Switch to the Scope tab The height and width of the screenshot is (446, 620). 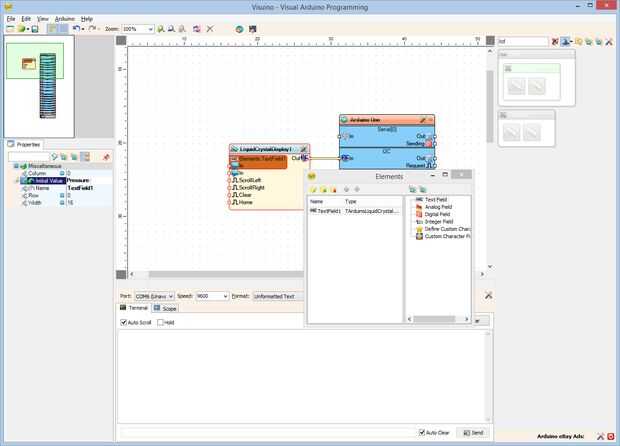165,308
